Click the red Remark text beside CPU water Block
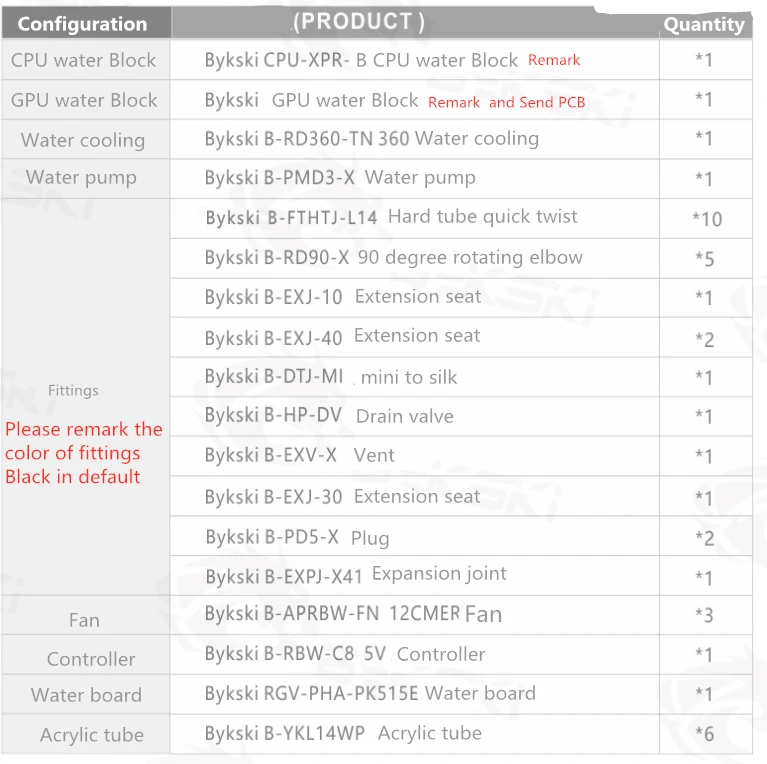 click(x=554, y=60)
